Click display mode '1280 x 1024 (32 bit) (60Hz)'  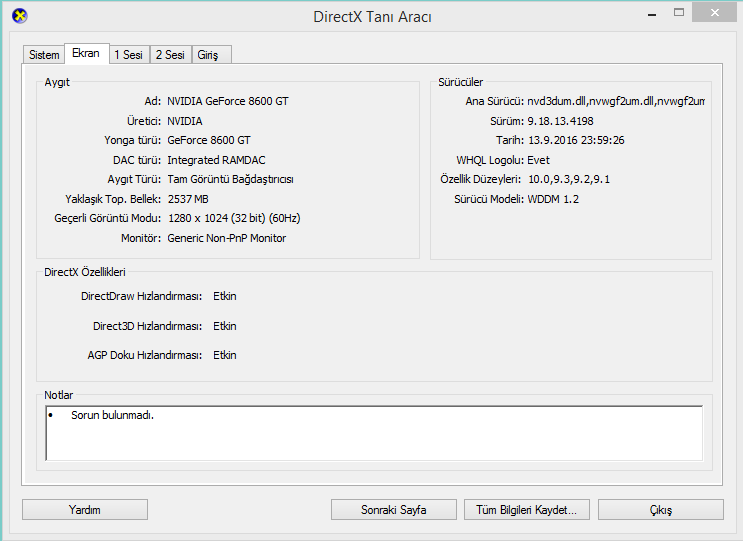(234, 218)
